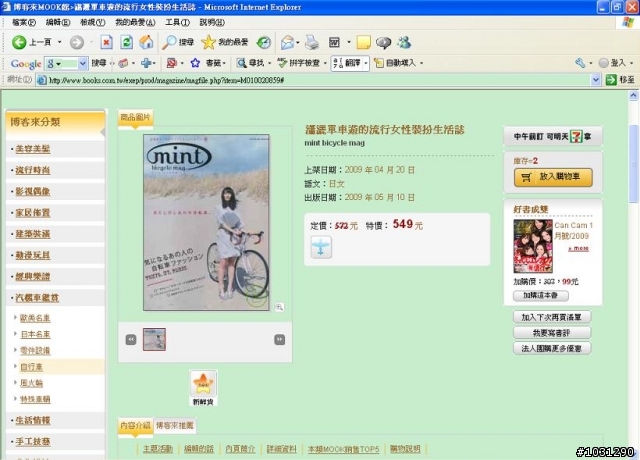Open the Mail envelope icon
Screen dimensions: 640x460
click(x=288, y=42)
